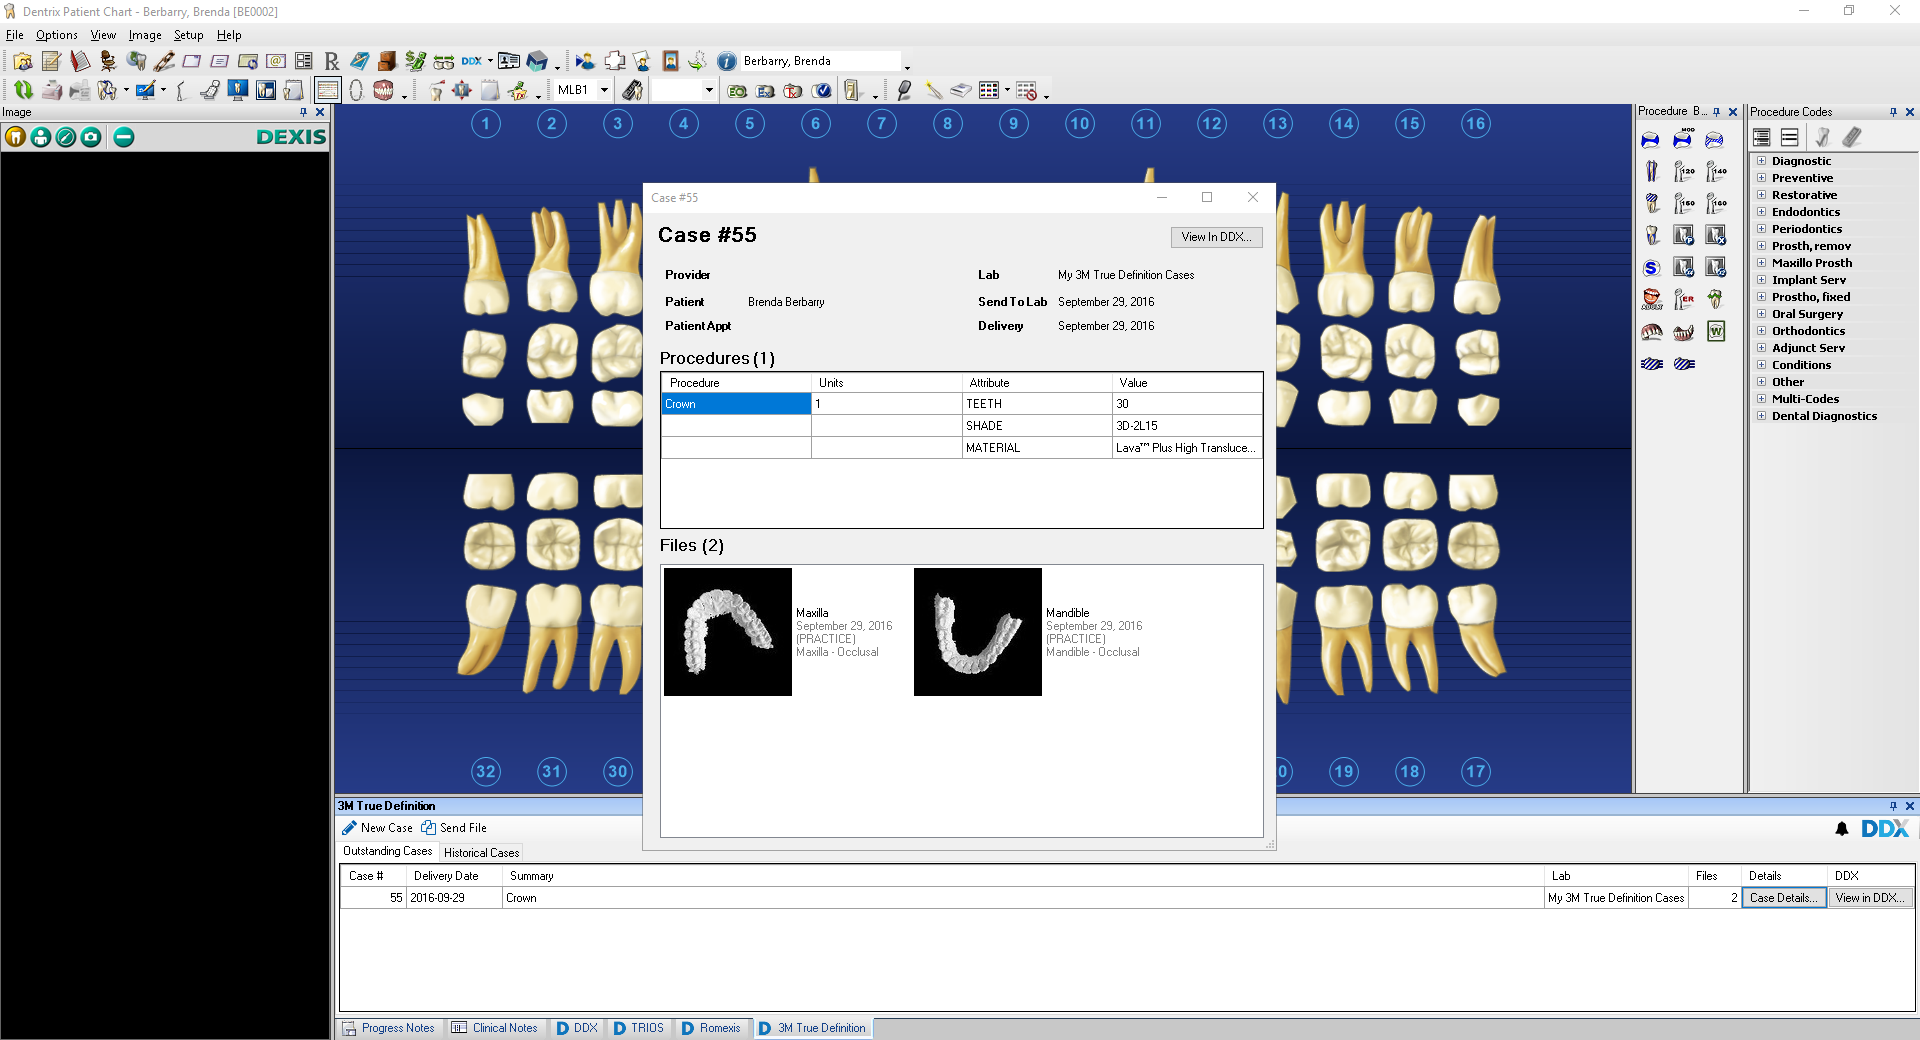
Task: Click the View In DDX button
Action: coord(1216,237)
